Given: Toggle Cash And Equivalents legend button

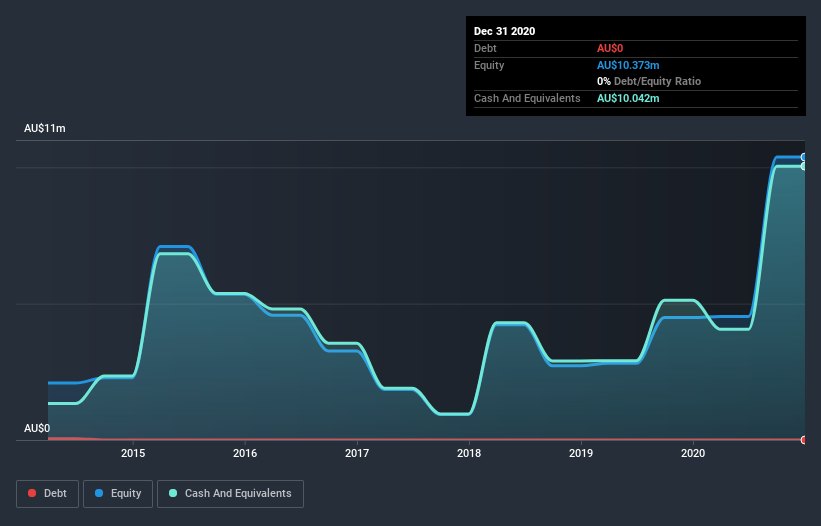Looking at the screenshot, I should (230, 494).
